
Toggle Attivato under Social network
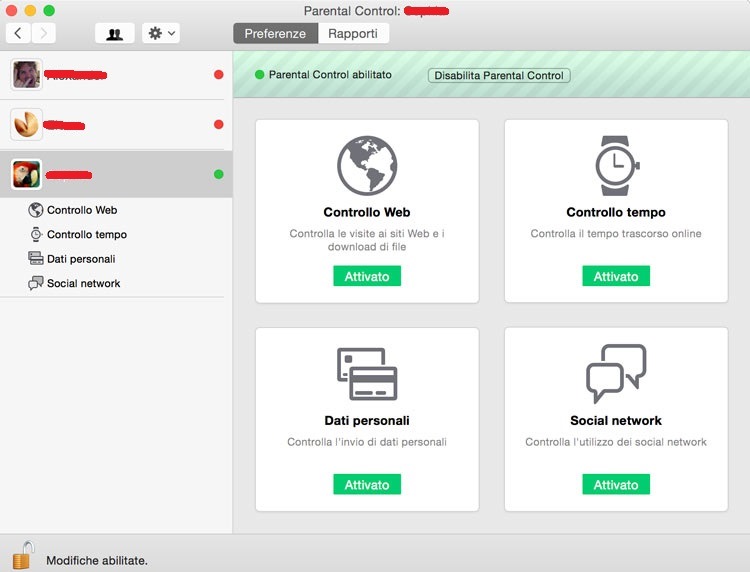click(616, 484)
